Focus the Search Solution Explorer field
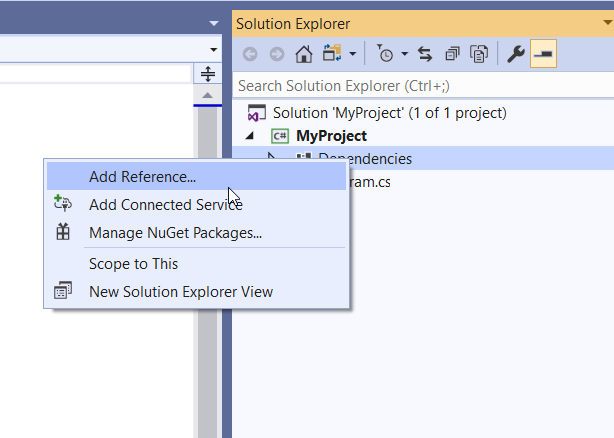614x438 pixels. pyautogui.click(x=420, y=86)
